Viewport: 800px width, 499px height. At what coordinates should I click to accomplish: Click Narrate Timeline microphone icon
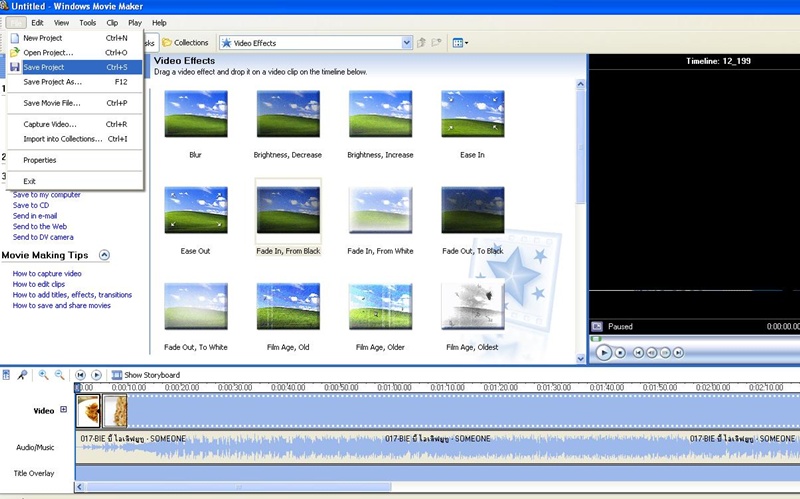(22, 375)
